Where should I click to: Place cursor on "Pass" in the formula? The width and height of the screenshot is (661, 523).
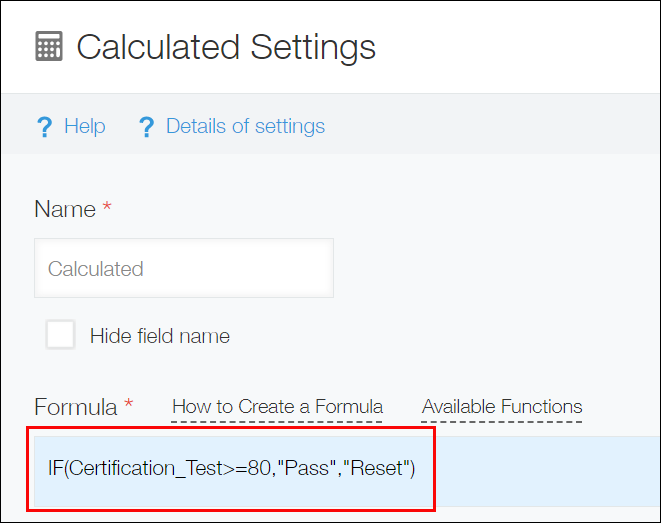(x=306, y=468)
